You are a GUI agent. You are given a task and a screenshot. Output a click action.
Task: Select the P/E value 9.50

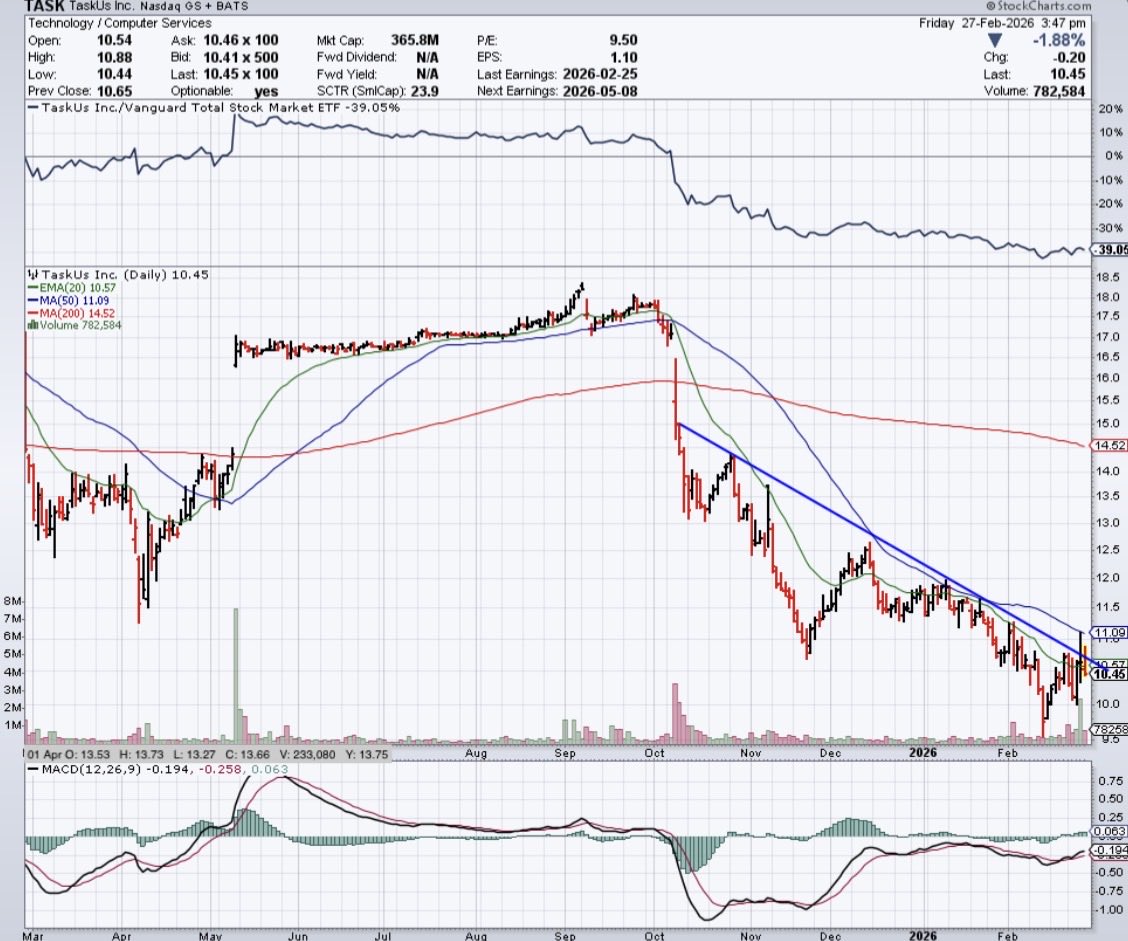[x=623, y=40]
